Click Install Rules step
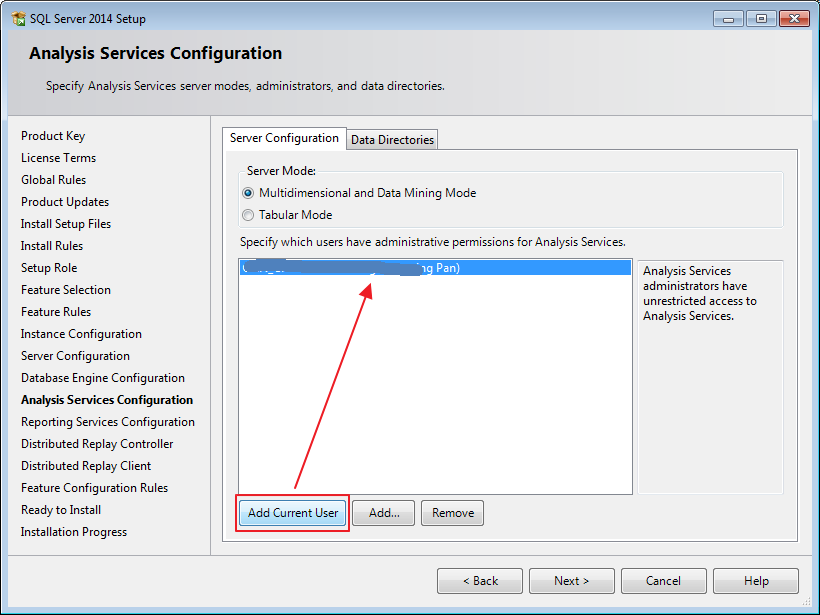Image resolution: width=820 pixels, height=615 pixels. pos(52,246)
